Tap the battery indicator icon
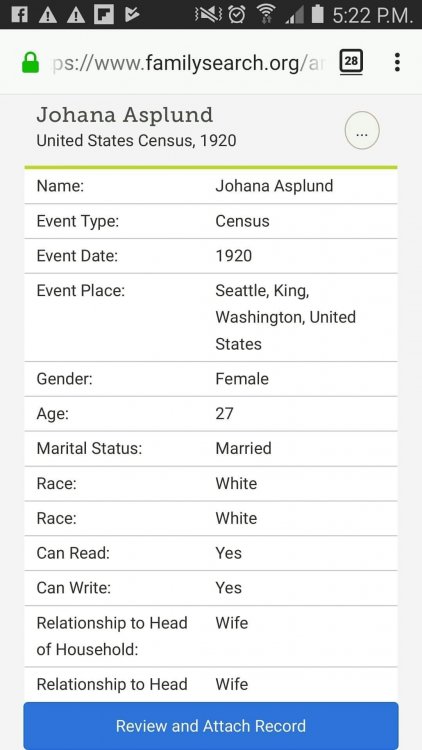422x750 pixels. tap(317, 14)
